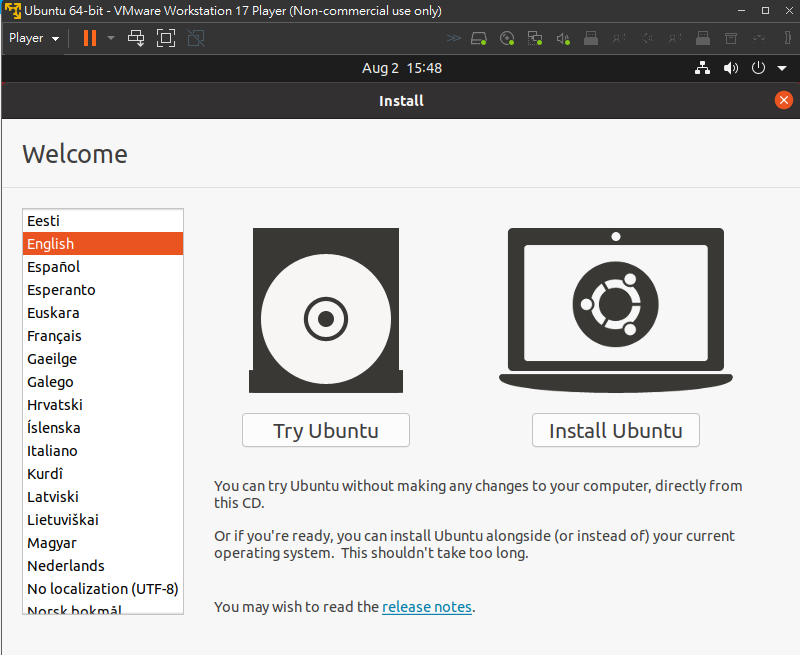Image resolution: width=800 pixels, height=655 pixels.
Task: Click the network adapter device icon
Action: tap(535, 39)
